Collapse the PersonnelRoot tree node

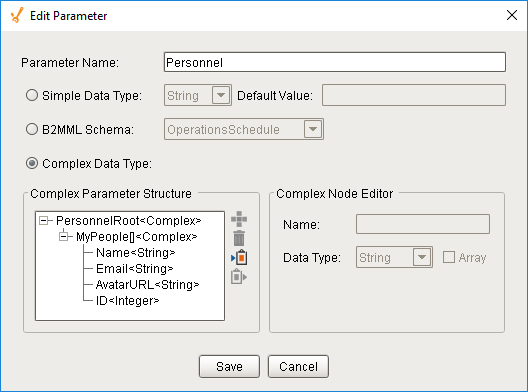coord(44,221)
